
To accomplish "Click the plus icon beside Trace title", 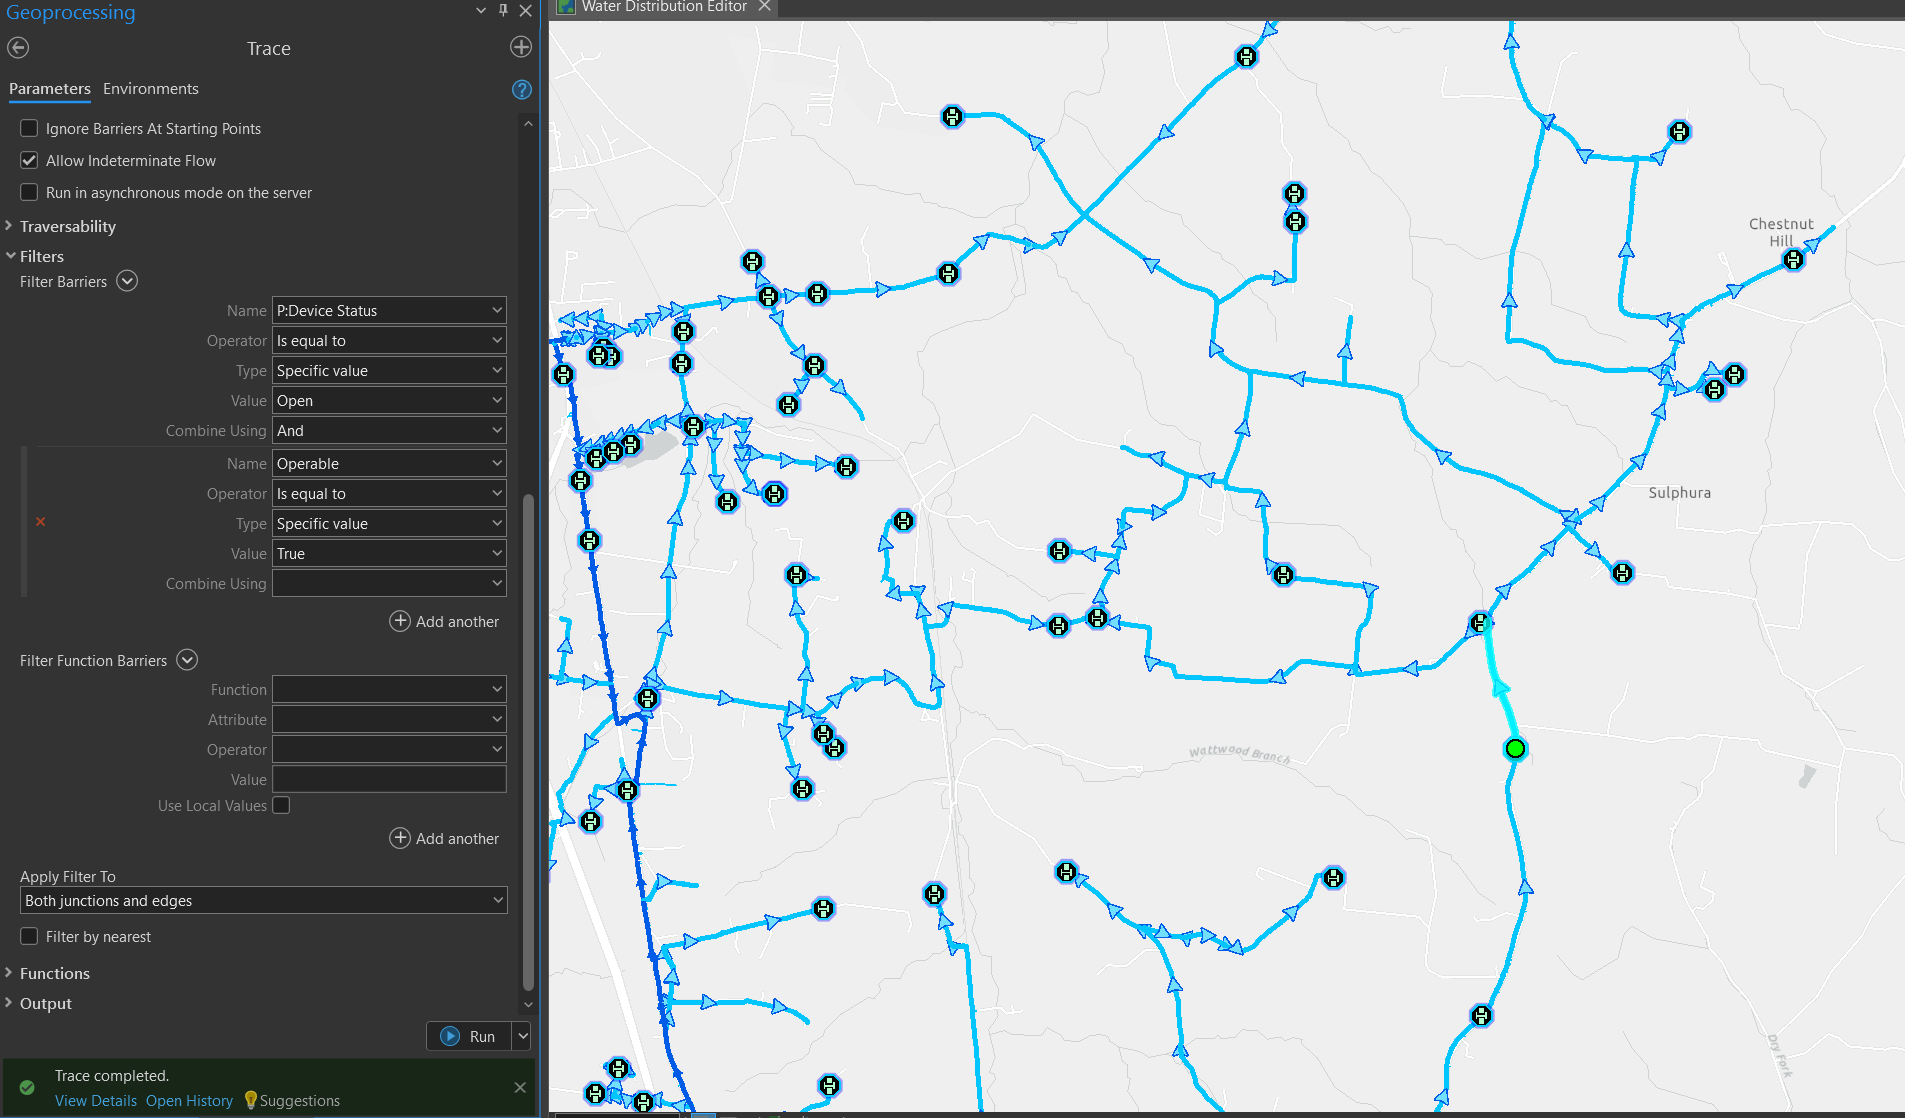I will (x=521, y=46).
